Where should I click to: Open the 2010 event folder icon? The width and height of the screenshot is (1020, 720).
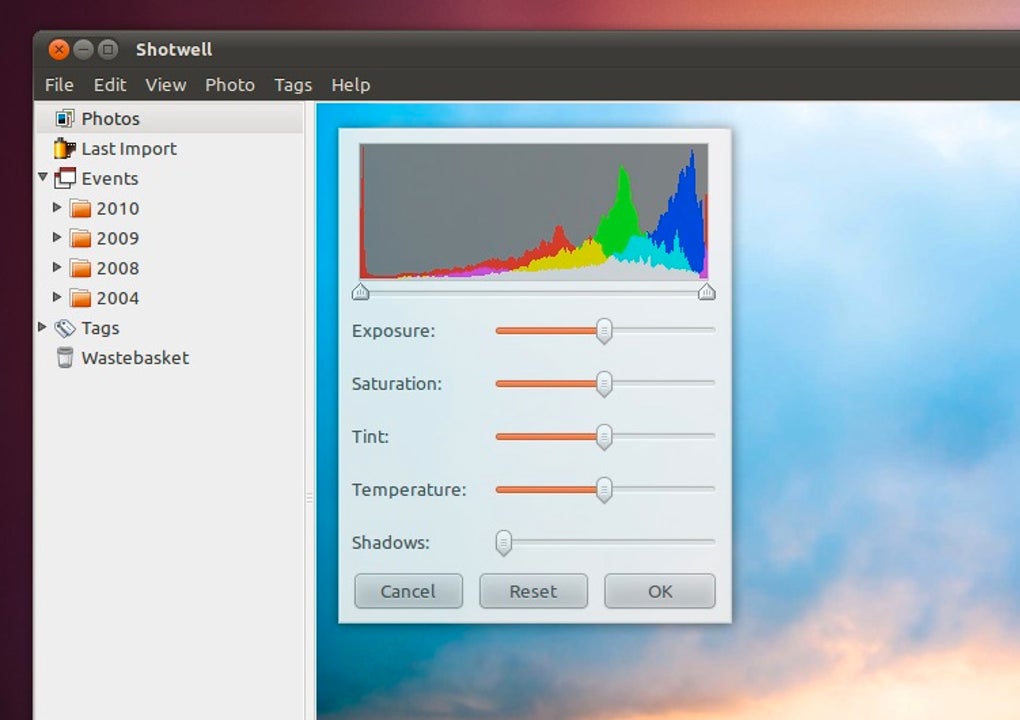click(x=80, y=209)
